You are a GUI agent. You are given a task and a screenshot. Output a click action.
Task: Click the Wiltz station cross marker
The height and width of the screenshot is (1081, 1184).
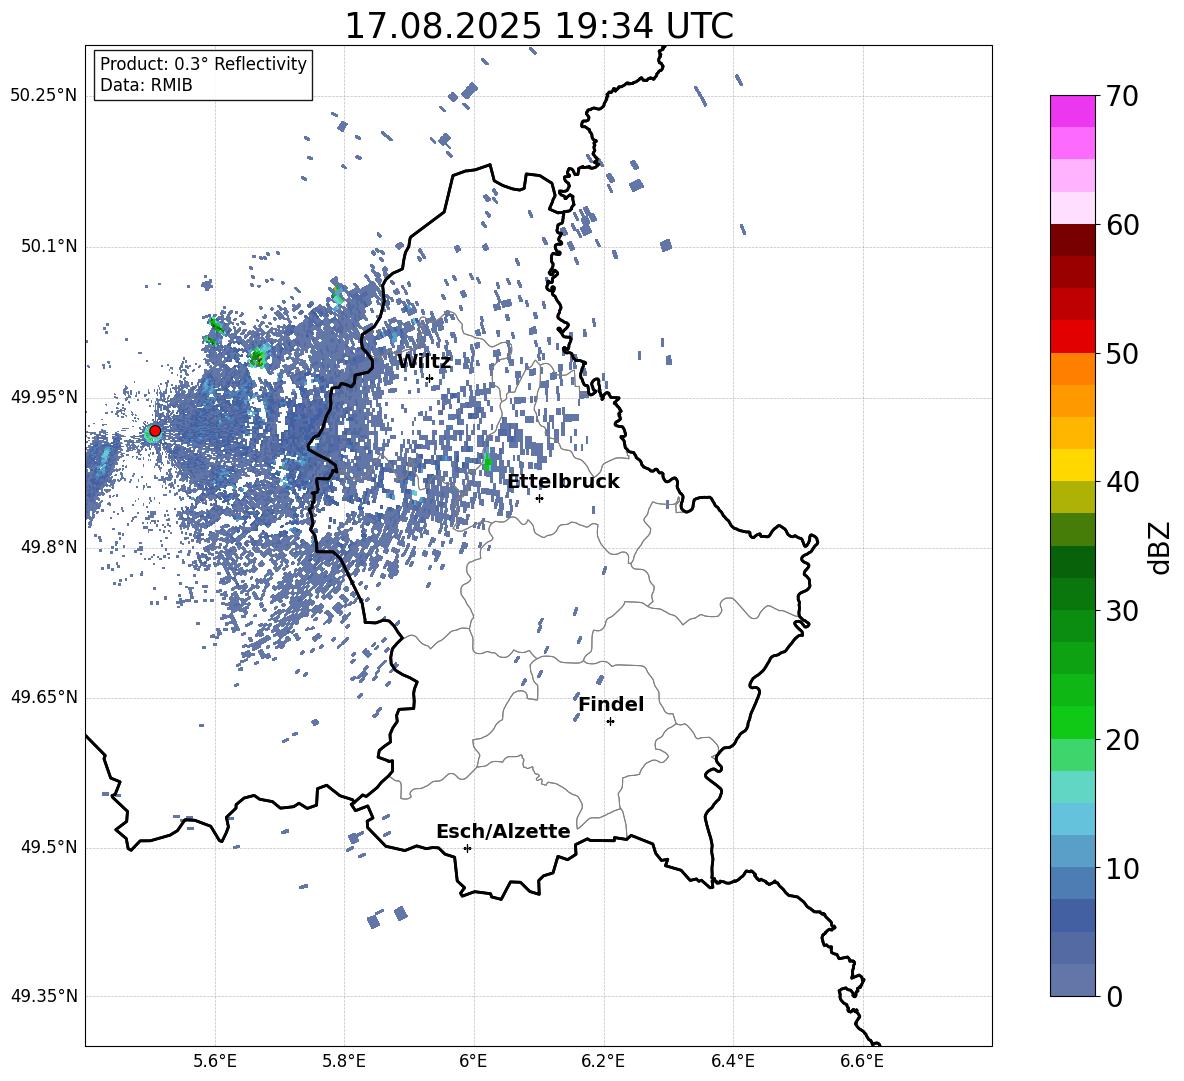(x=430, y=379)
